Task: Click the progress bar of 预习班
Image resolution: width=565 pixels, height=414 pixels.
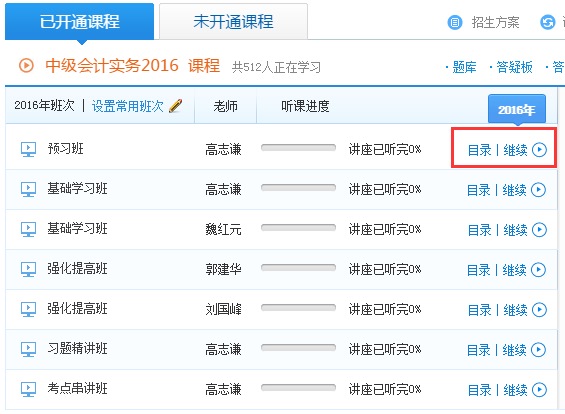Action: (298, 148)
